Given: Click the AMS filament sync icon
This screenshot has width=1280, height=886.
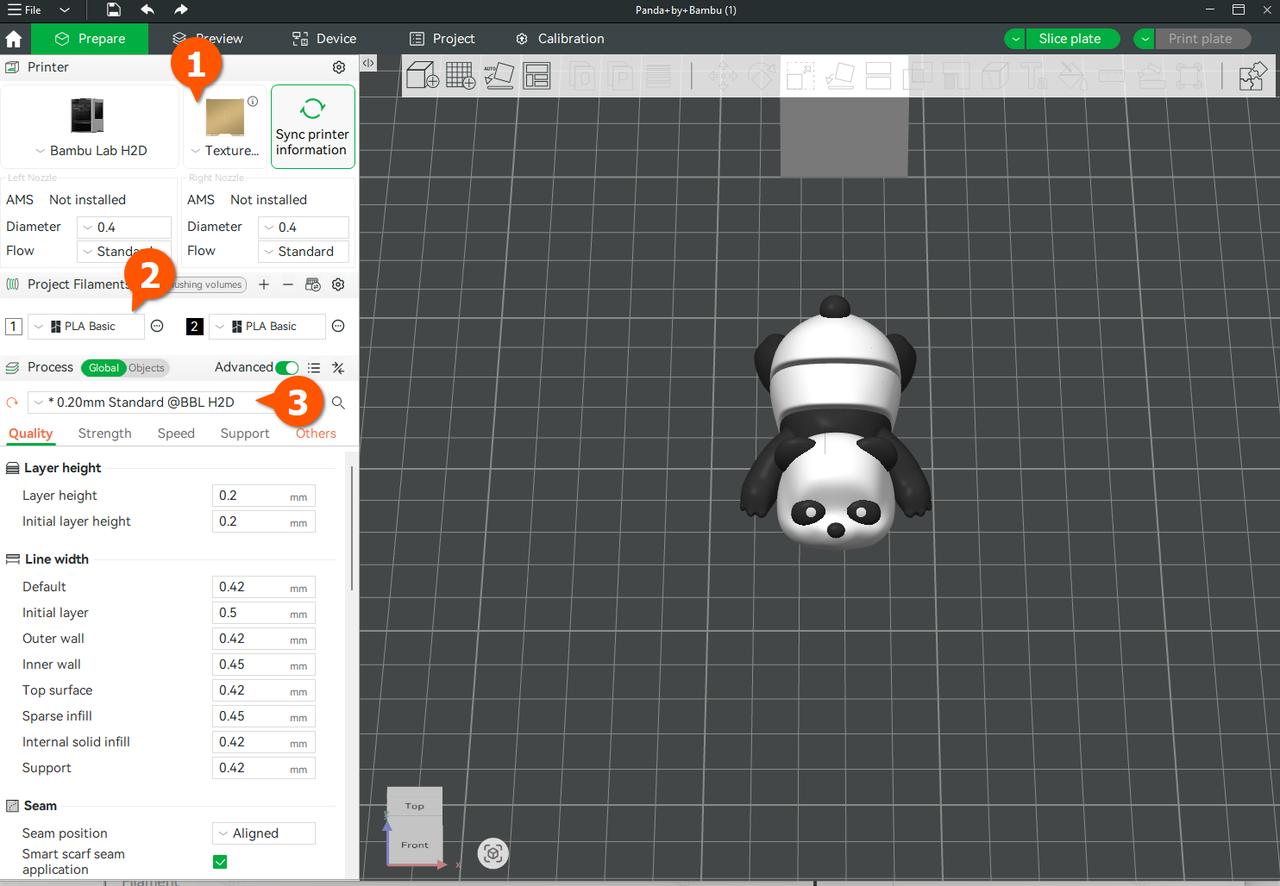Looking at the screenshot, I should point(313,285).
